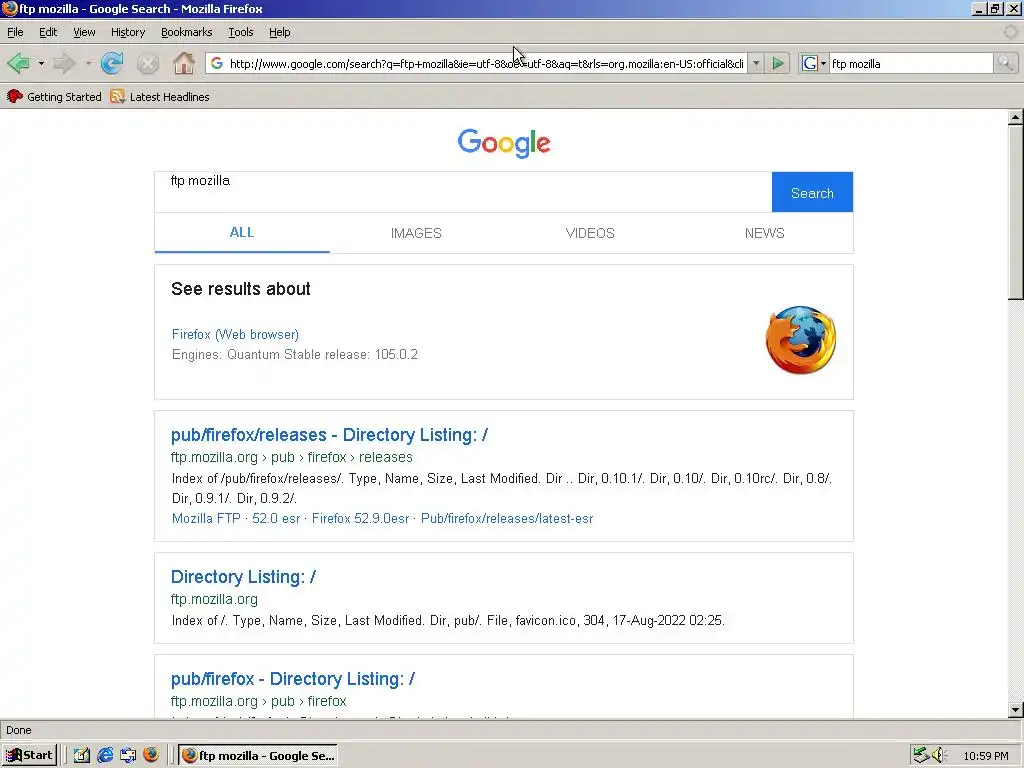
Task: Switch to the NEWS tab
Action: 764,233
